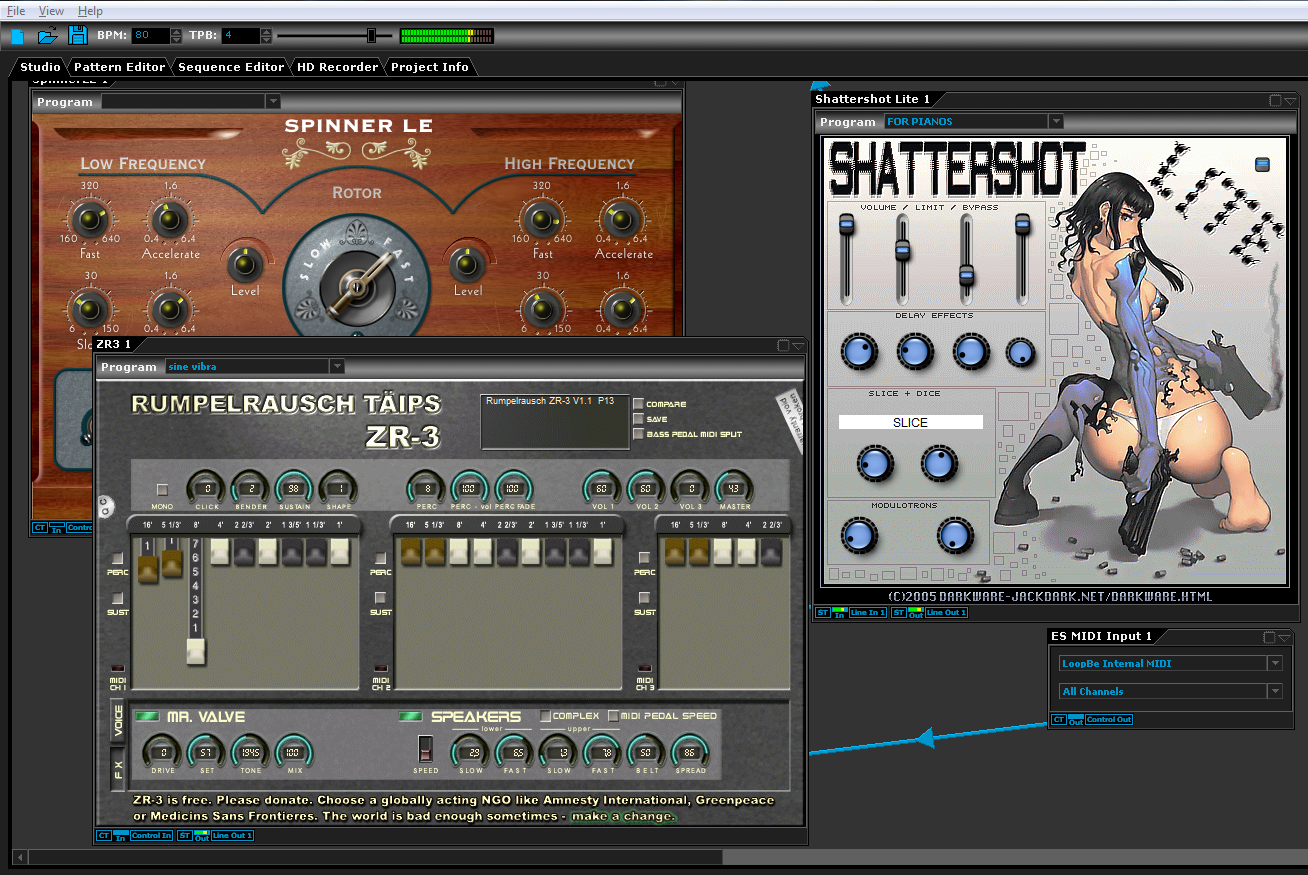Enable Bass Pedal MIDI Split checkbox
This screenshot has width=1308, height=875.
(x=638, y=434)
